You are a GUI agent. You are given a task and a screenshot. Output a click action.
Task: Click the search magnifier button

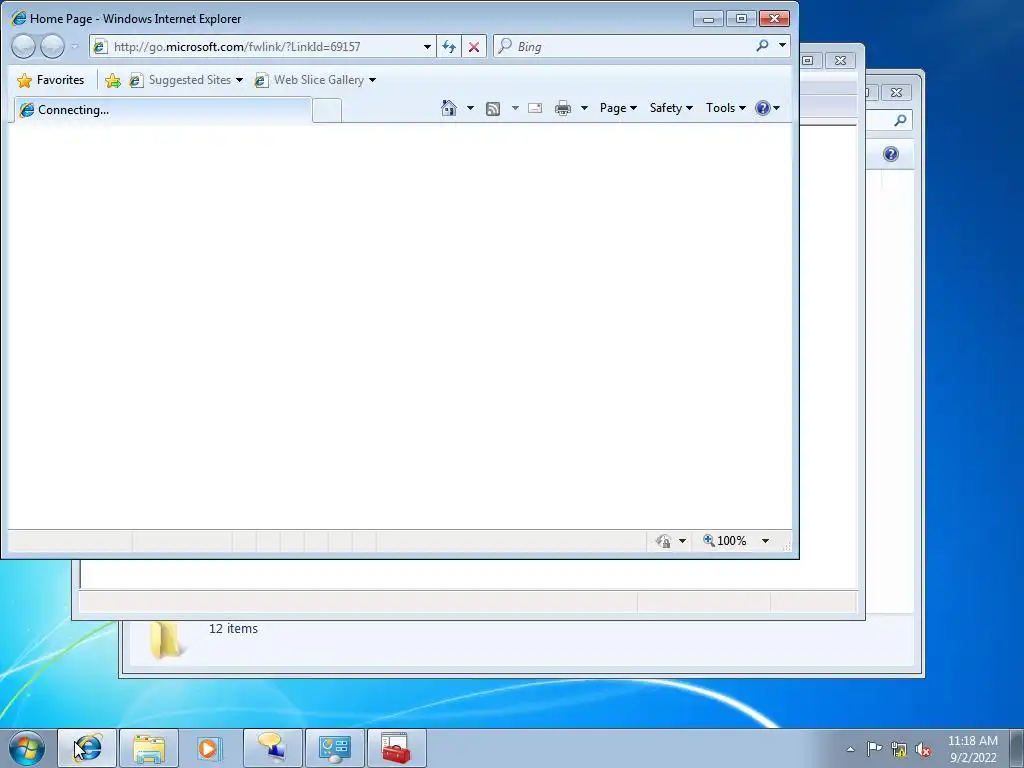point(762,46)
